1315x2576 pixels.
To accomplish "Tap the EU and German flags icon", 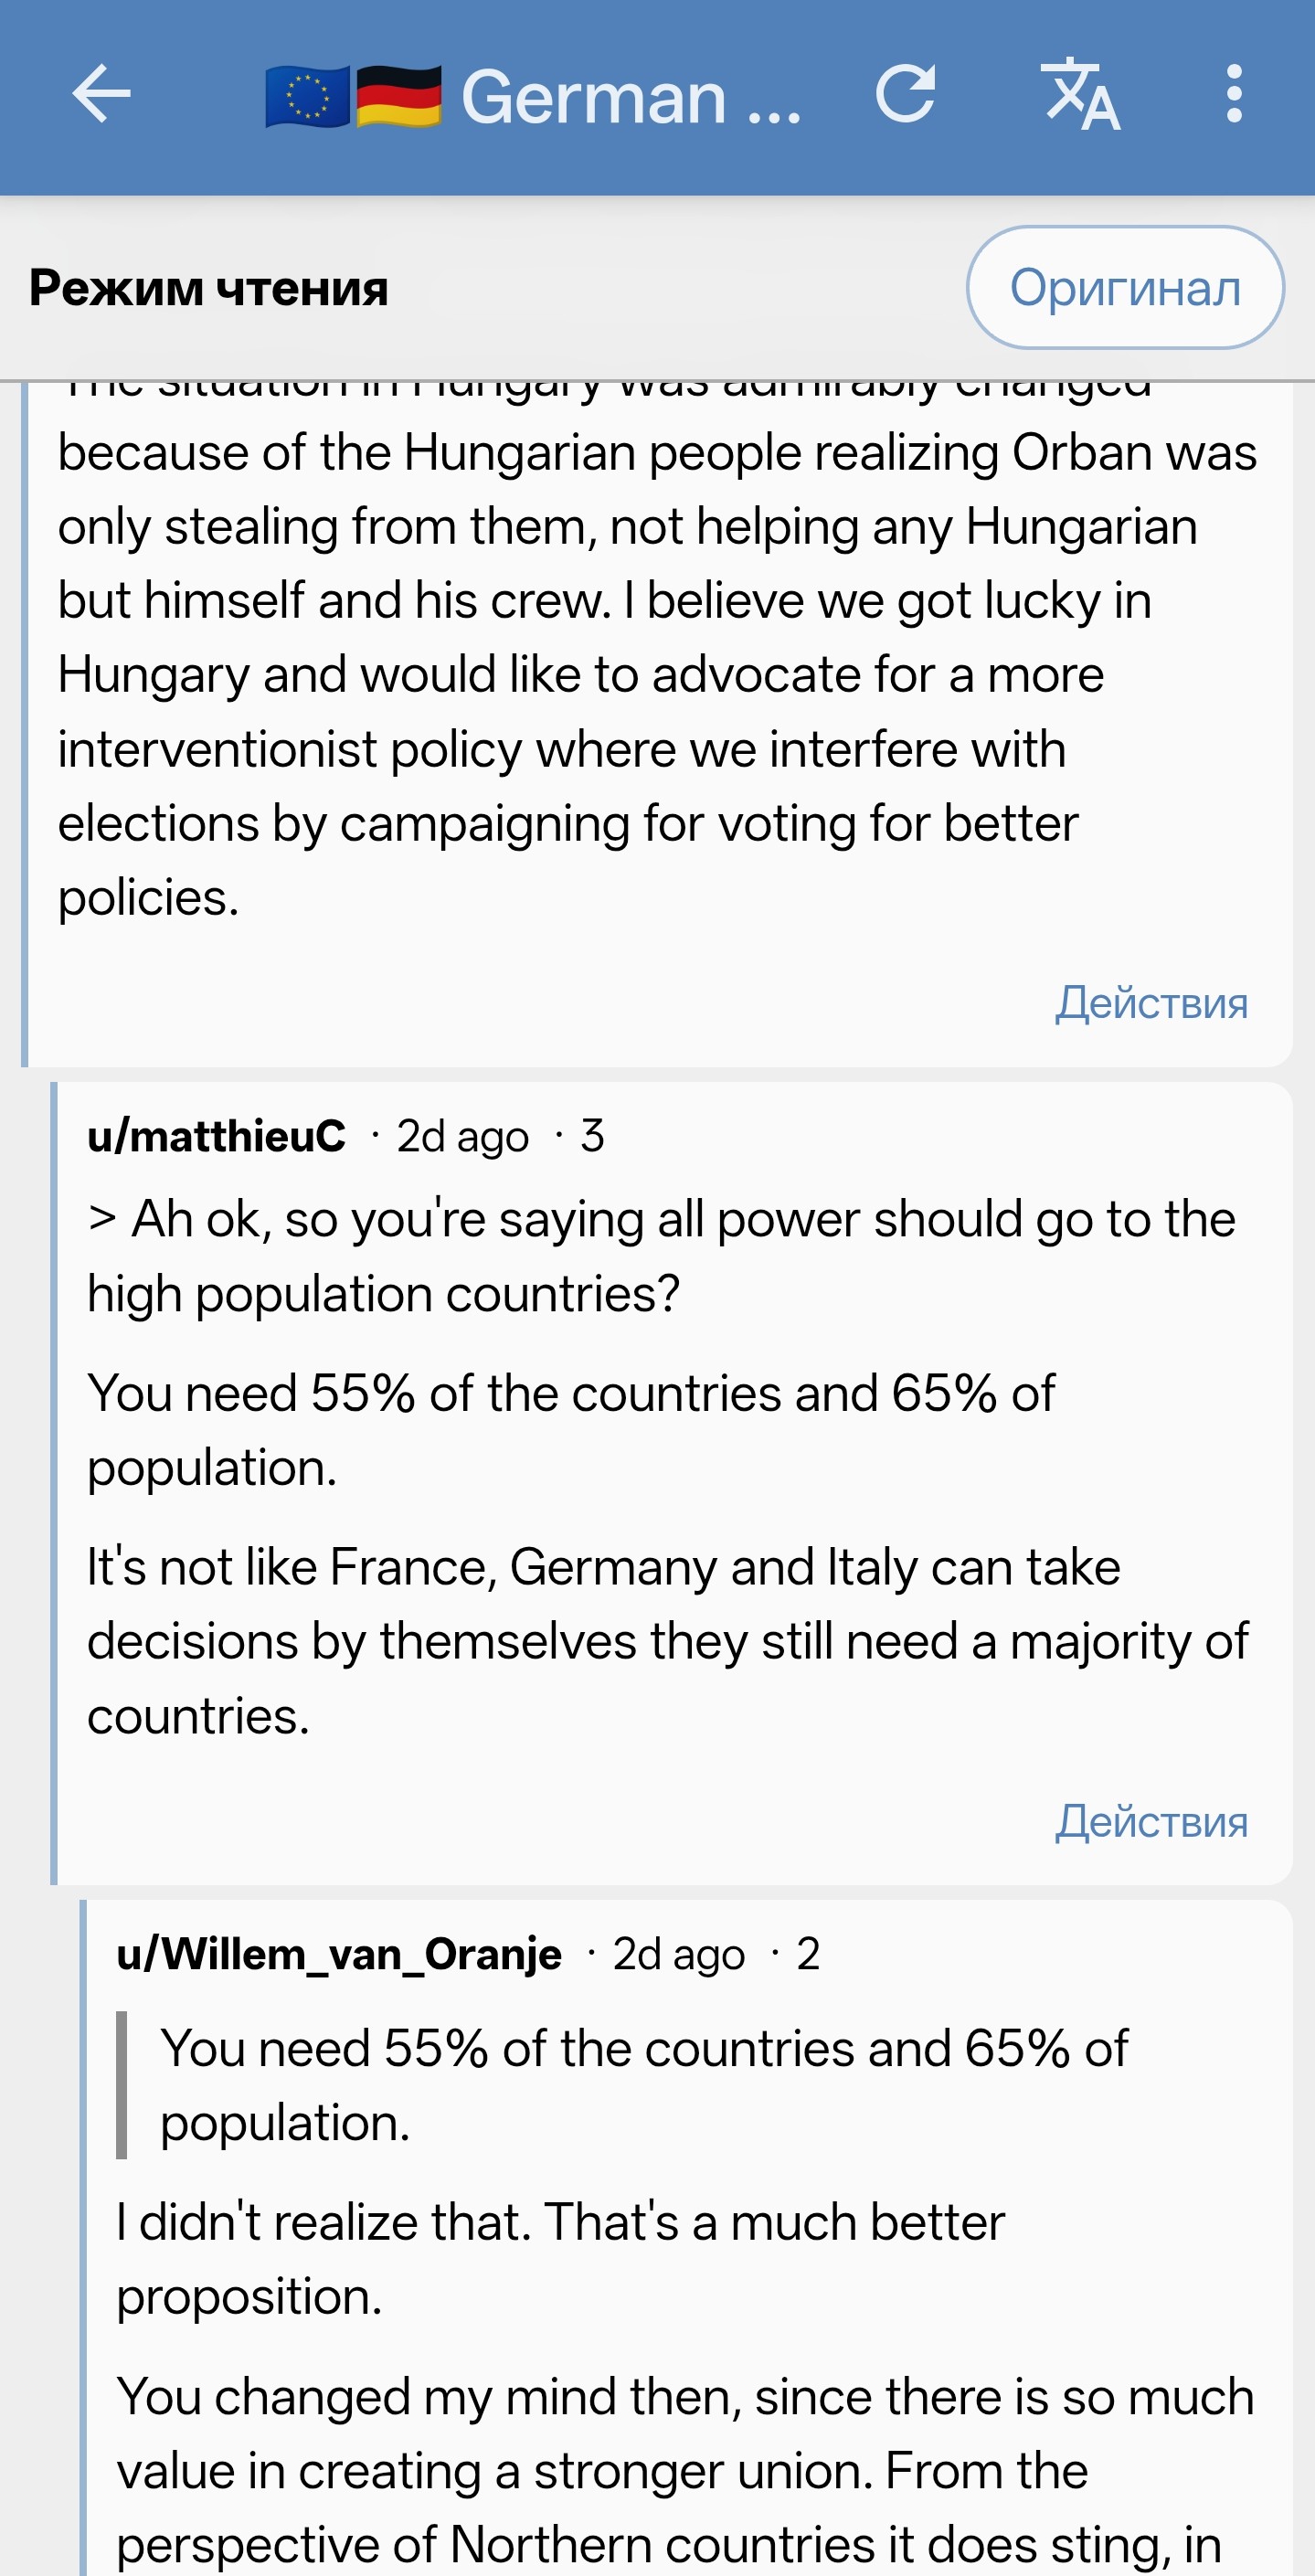I will (354, 97).
